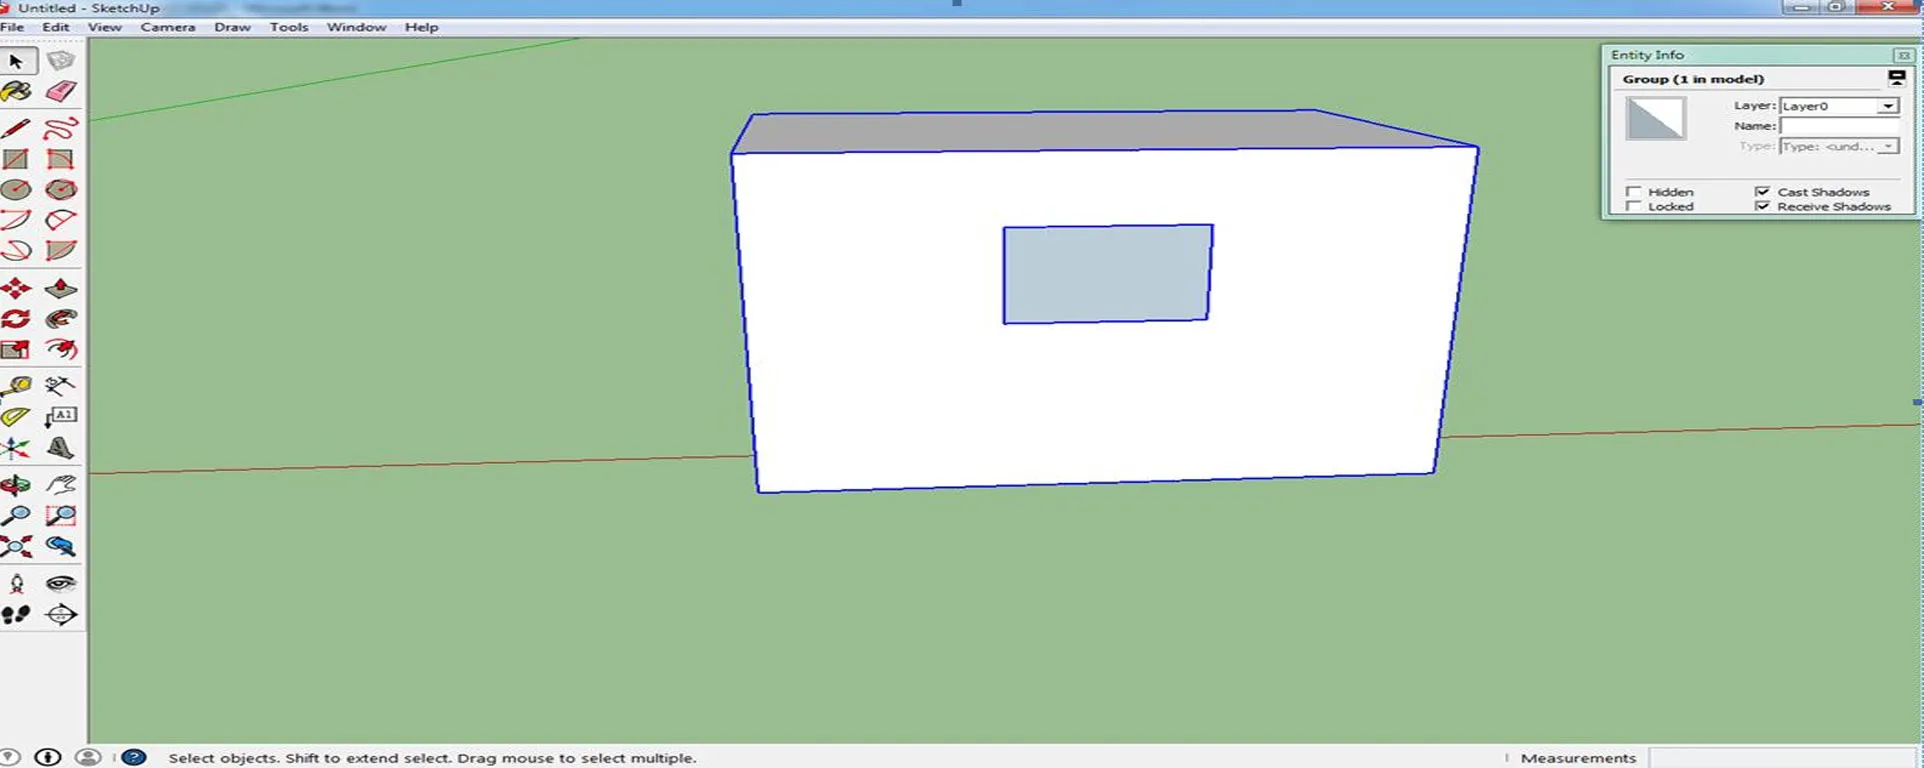Open the Tools menu
1924x768 pixels.
click(289, 27)
